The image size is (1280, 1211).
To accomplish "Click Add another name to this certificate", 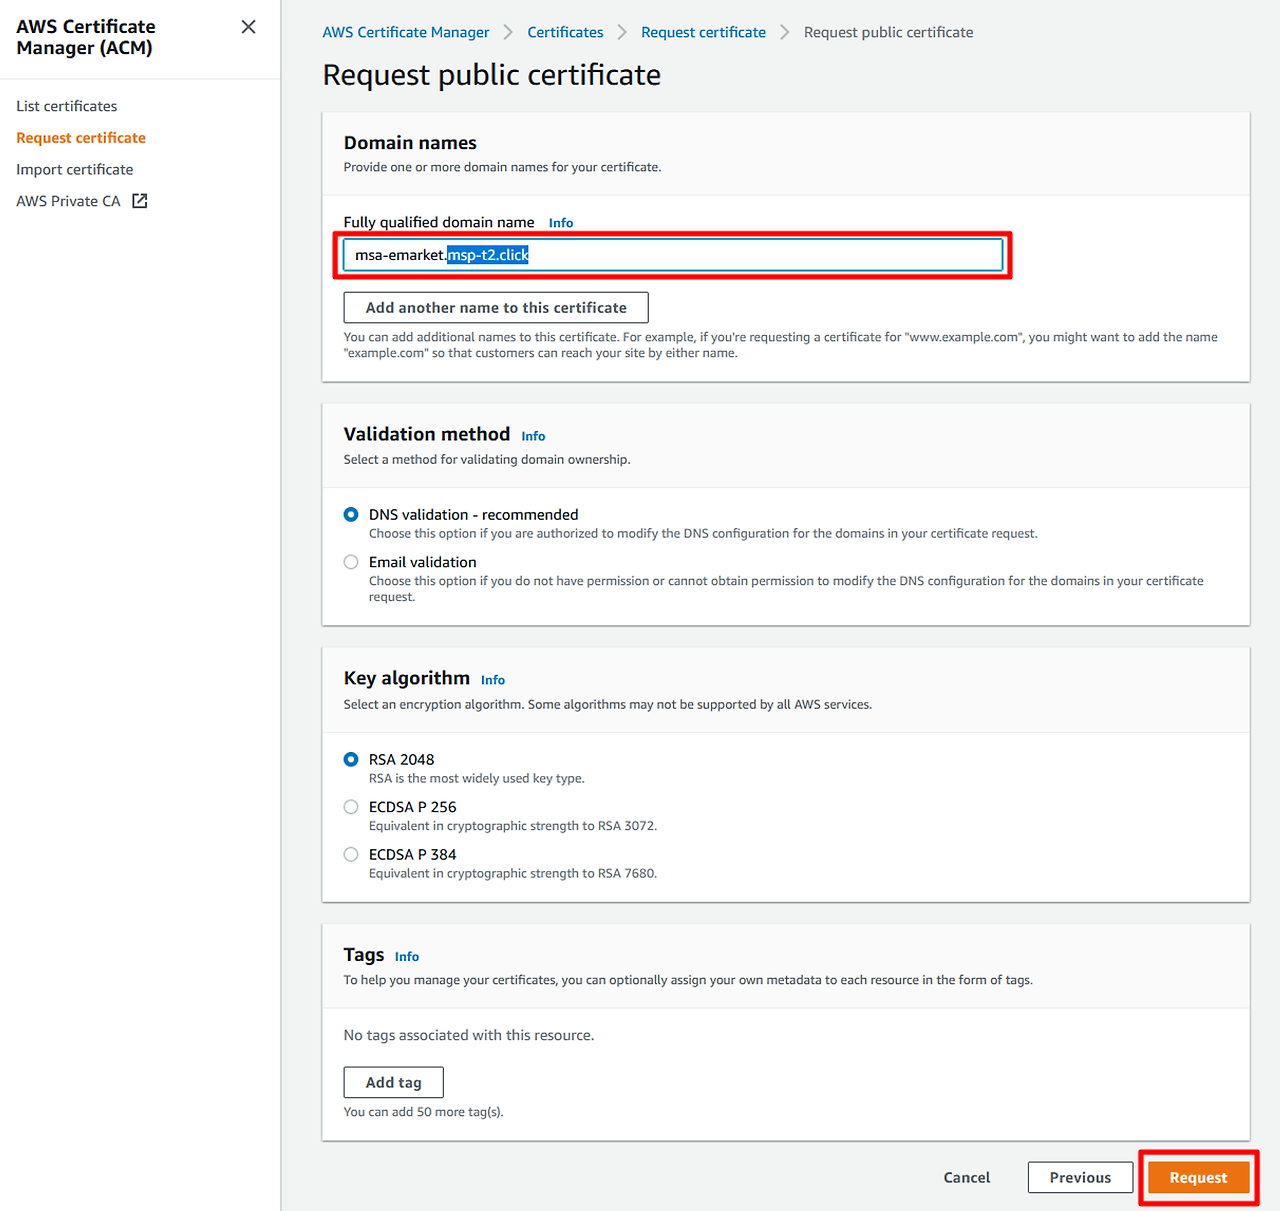I will (x=496, y=308).
